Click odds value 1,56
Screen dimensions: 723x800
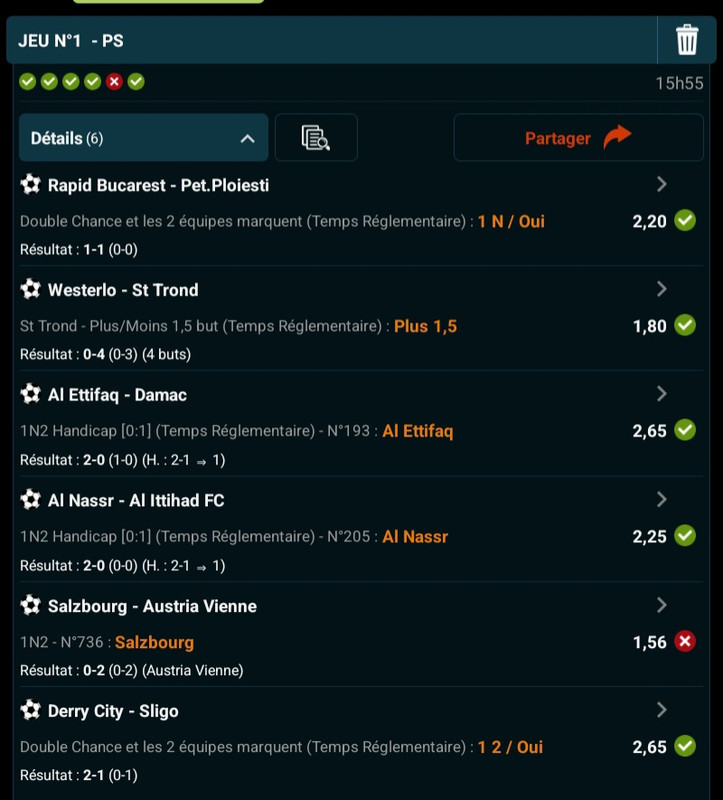[x=650, y=642]
